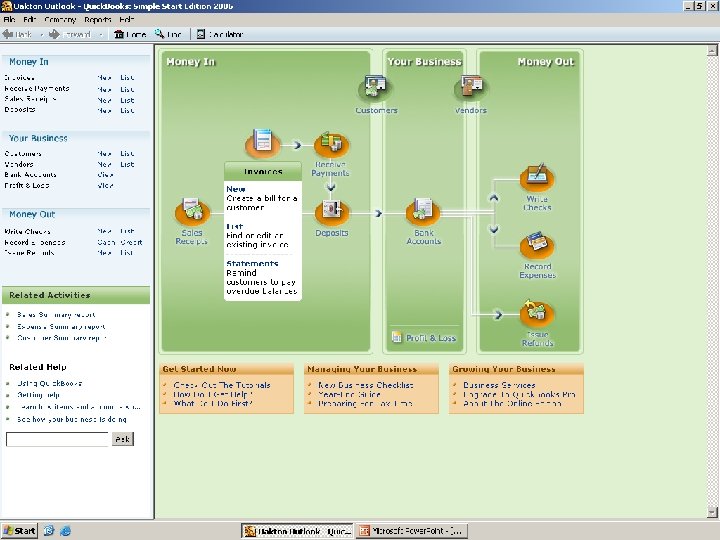Go to Home in the toolbar

(130, 34)
